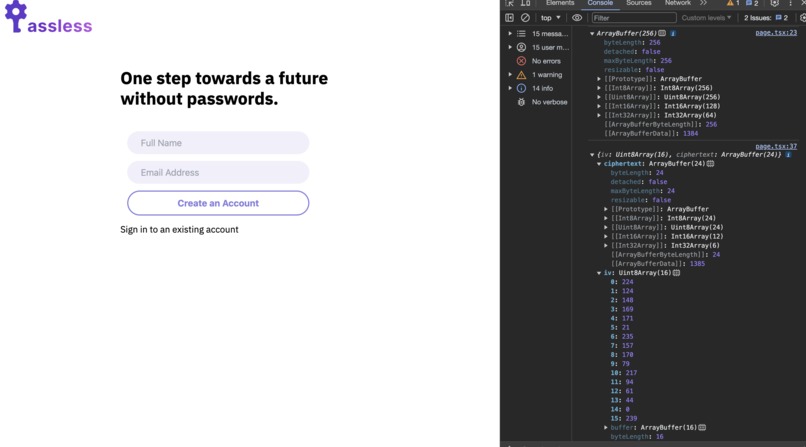This screenshot has height=447, width=806.
Task: Click the Create an Account button
Action: point(218,203)
